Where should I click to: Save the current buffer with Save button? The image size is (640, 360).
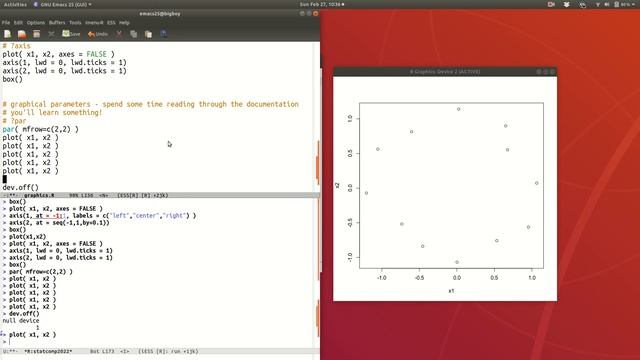pyautogui.click(x=71, y=34)
